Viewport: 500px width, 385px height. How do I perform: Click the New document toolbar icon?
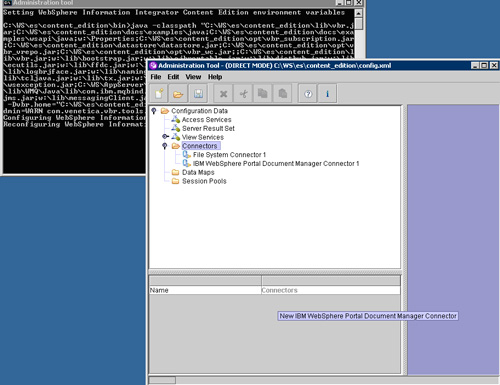(x=159, y=94)
